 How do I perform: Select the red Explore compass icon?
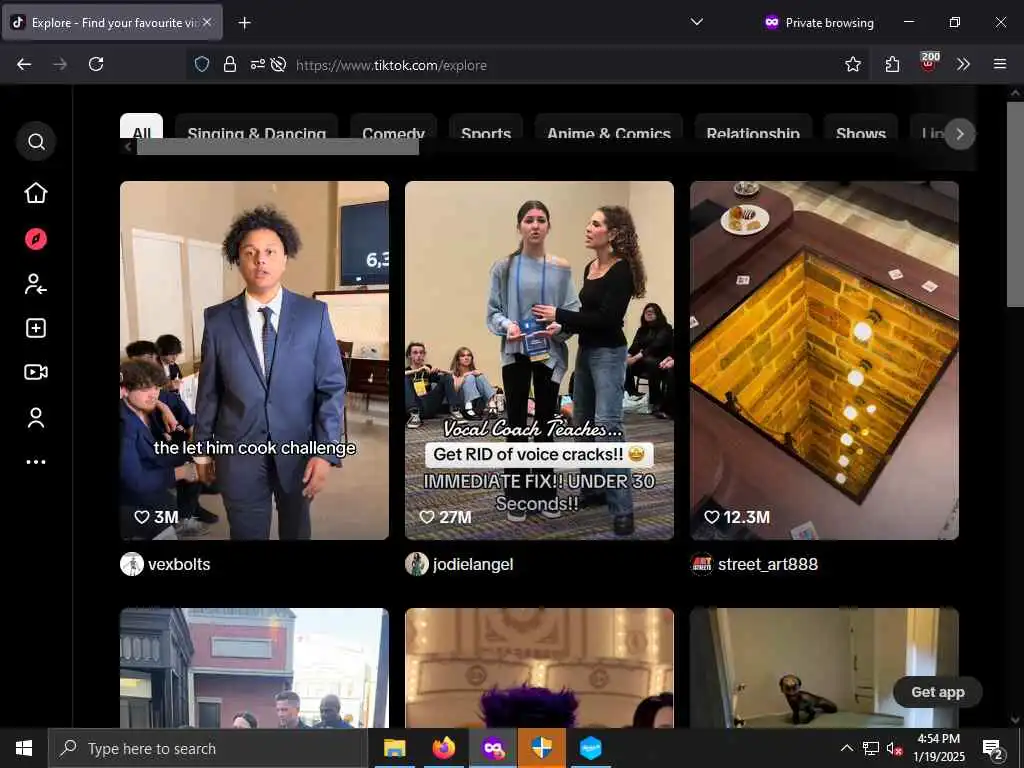(36, 239)
